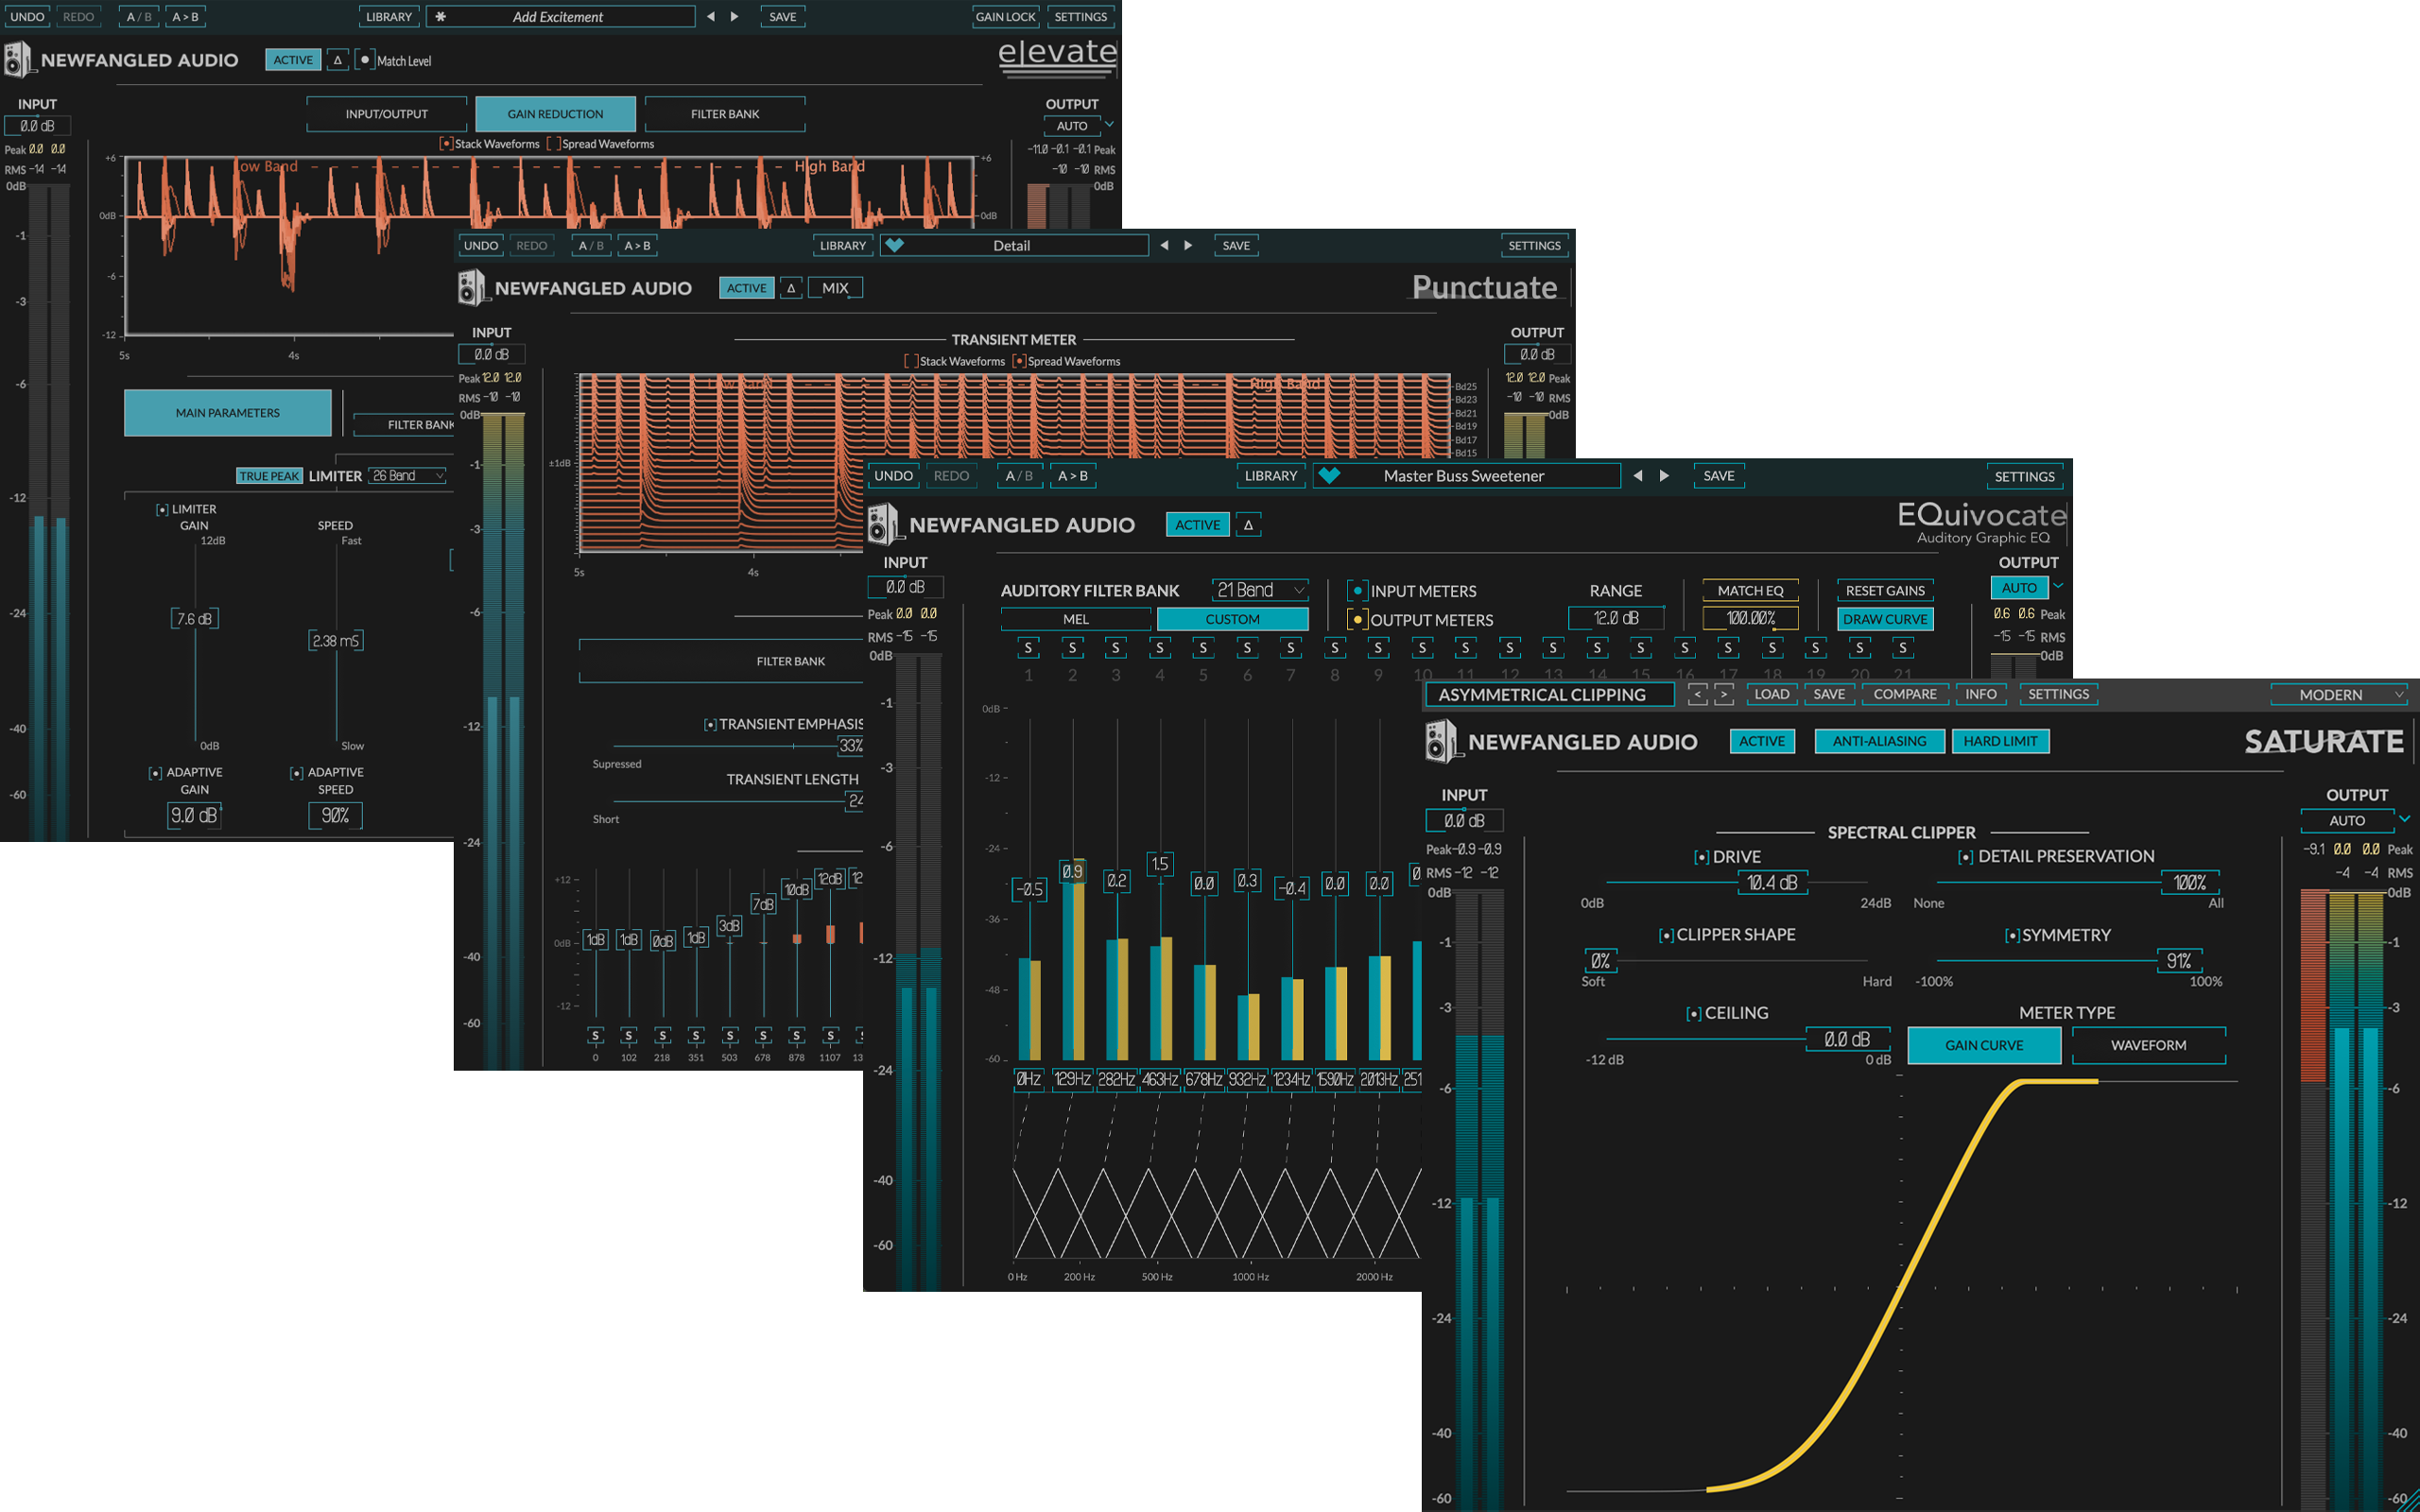
Task: Toggle Adaptive Speed checkbox in Elevate
Action: pyautogui.click(x=296, y=773)
